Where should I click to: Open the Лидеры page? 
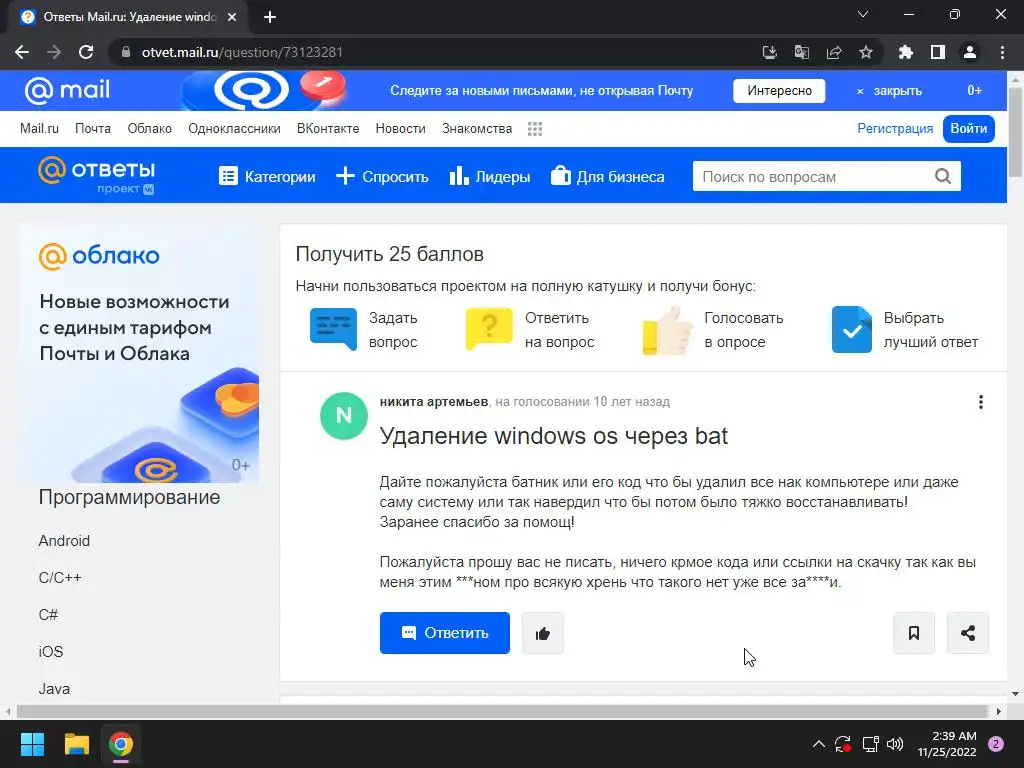[x=490, y=176]
